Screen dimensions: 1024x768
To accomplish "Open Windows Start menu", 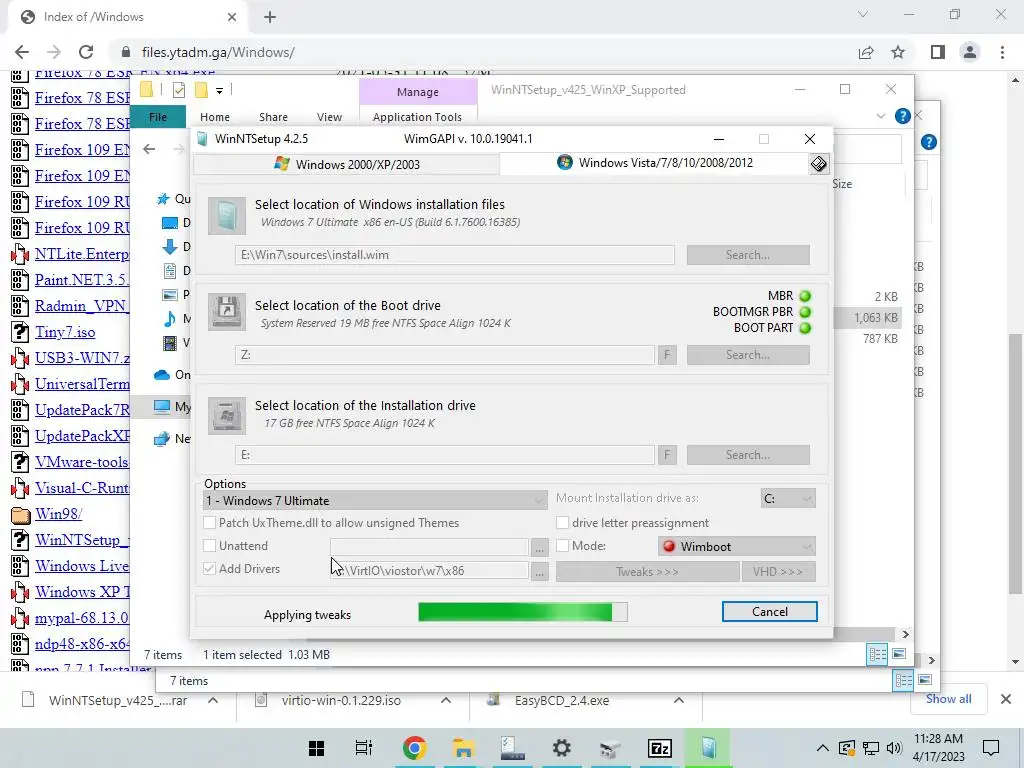I will coord(316,748).
